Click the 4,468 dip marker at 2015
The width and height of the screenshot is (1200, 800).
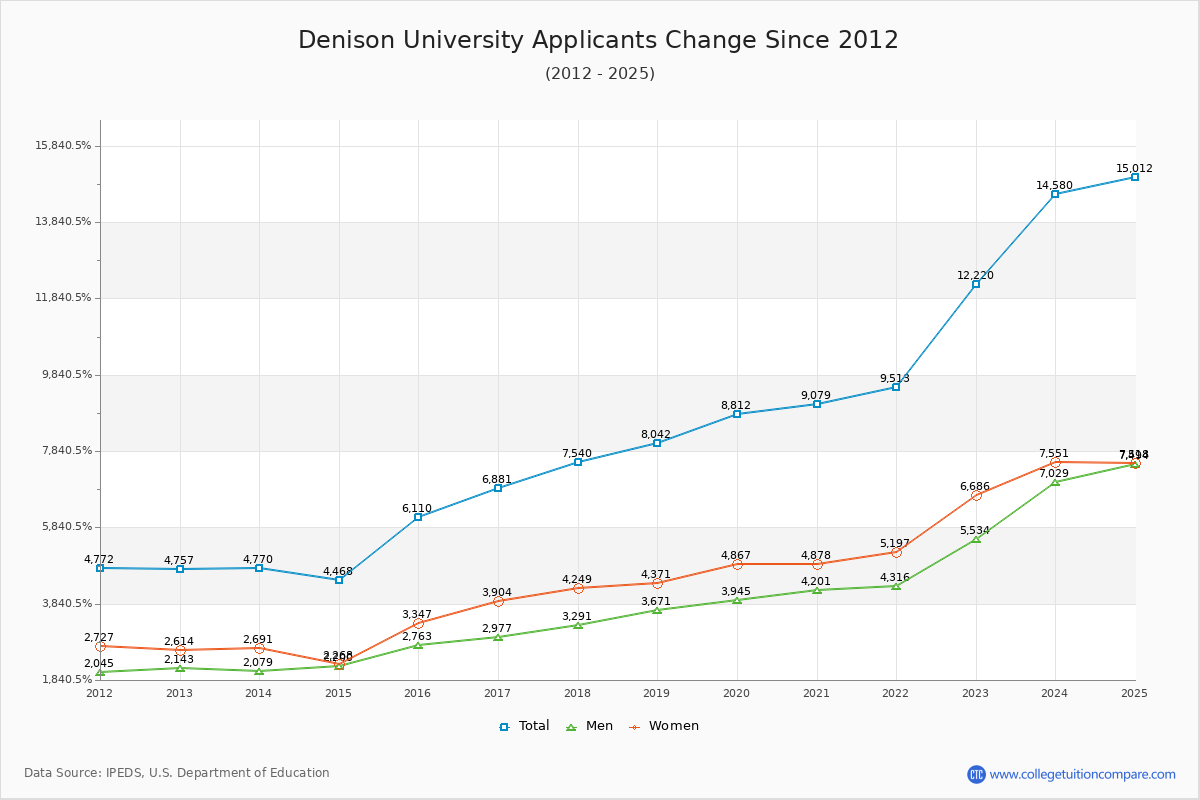(337, 581)
